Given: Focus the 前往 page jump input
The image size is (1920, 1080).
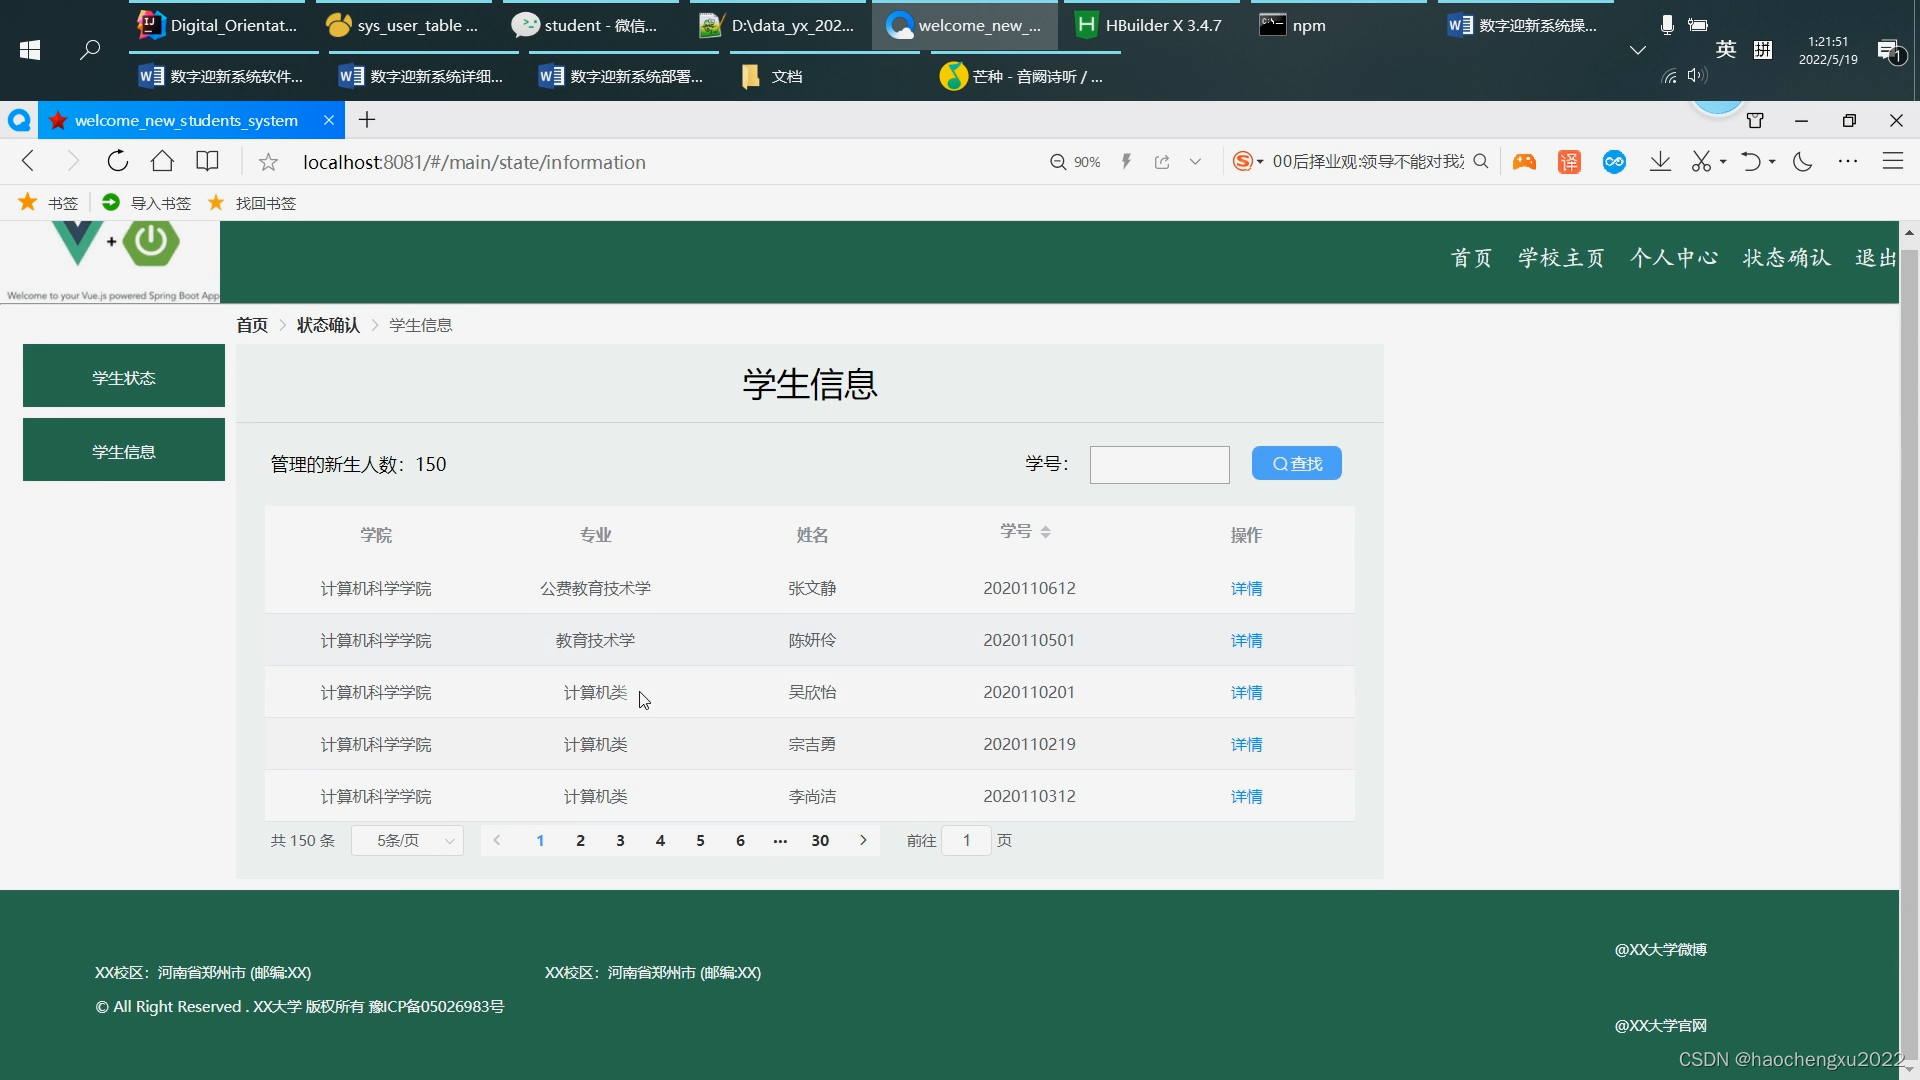Looking at the screenshot, I should [x=966, y=841].
